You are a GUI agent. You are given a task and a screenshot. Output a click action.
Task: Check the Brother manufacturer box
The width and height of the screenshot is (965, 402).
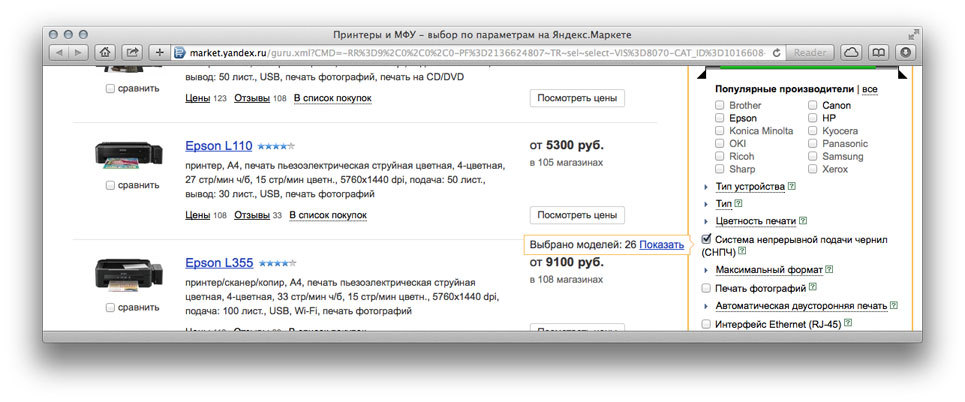tap(719, 105)
